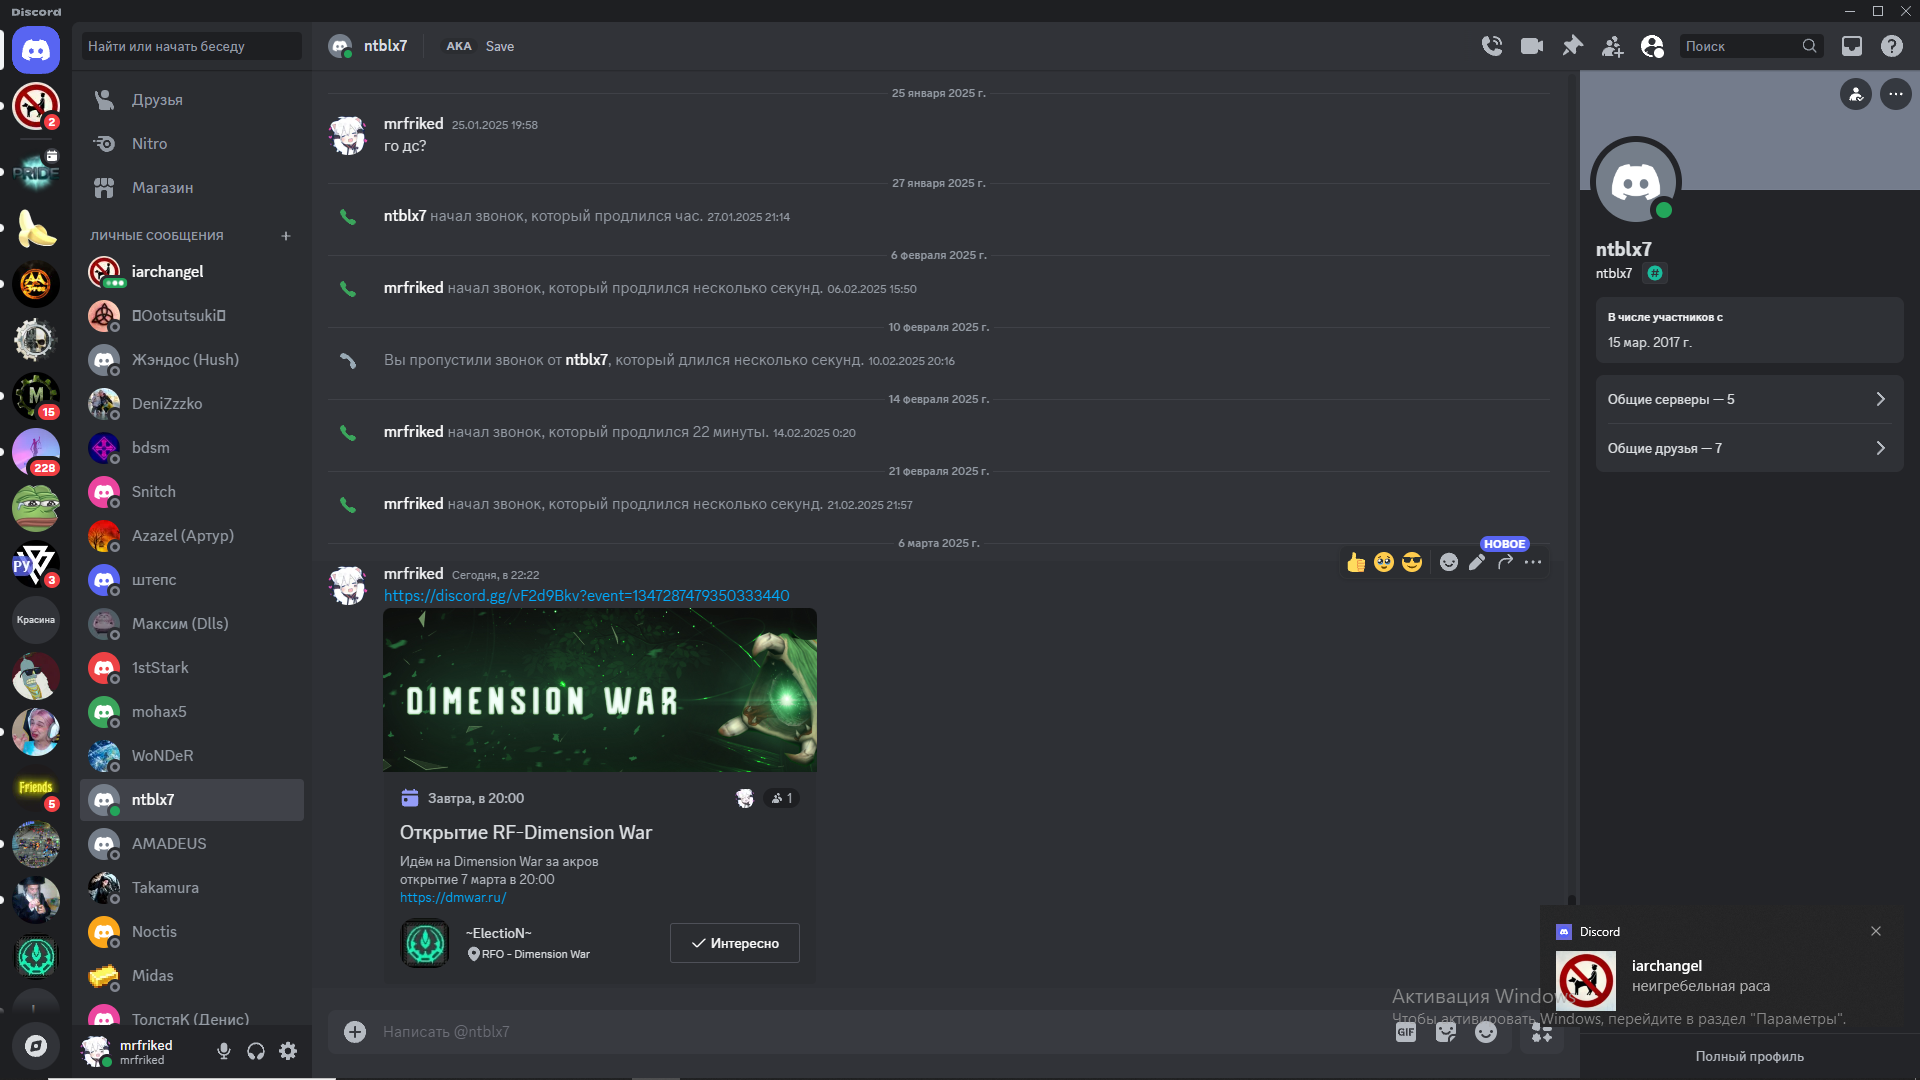Open the add reaction emoji picker
1920x1080 pixels.
(x=1448, y=562)
